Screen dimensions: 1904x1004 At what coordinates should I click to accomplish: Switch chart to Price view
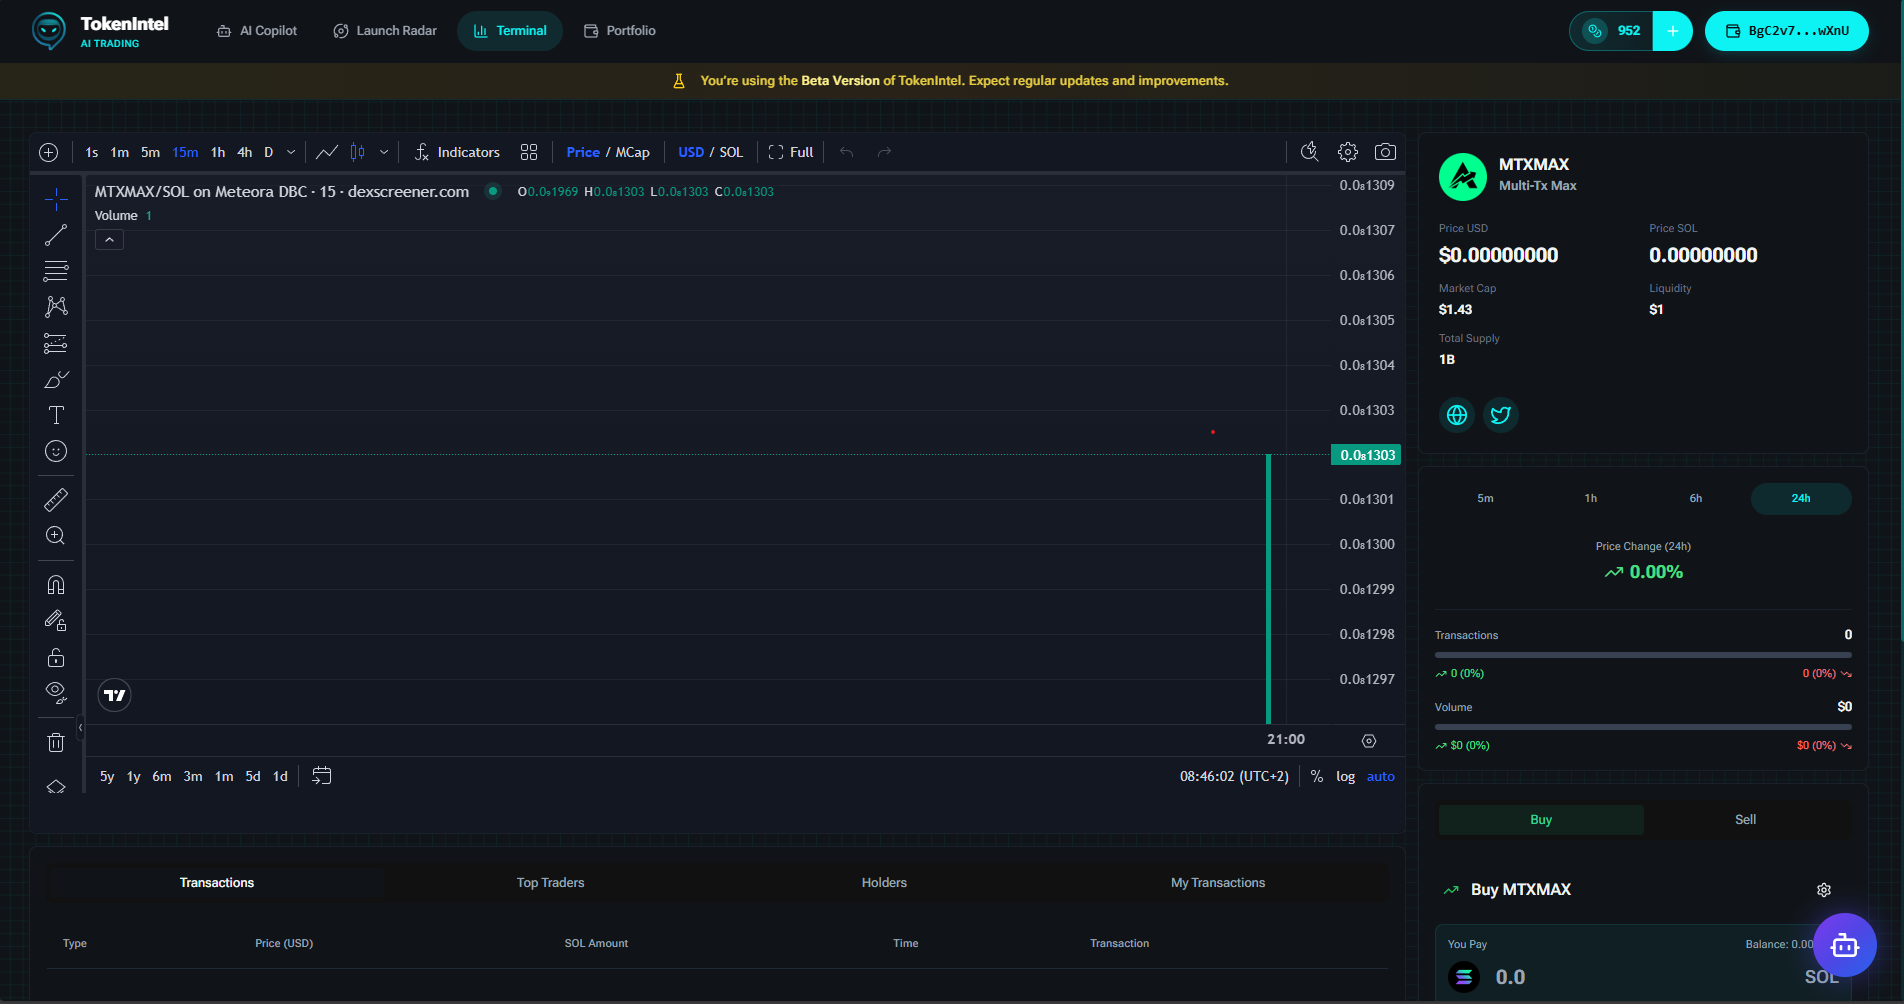583,152
